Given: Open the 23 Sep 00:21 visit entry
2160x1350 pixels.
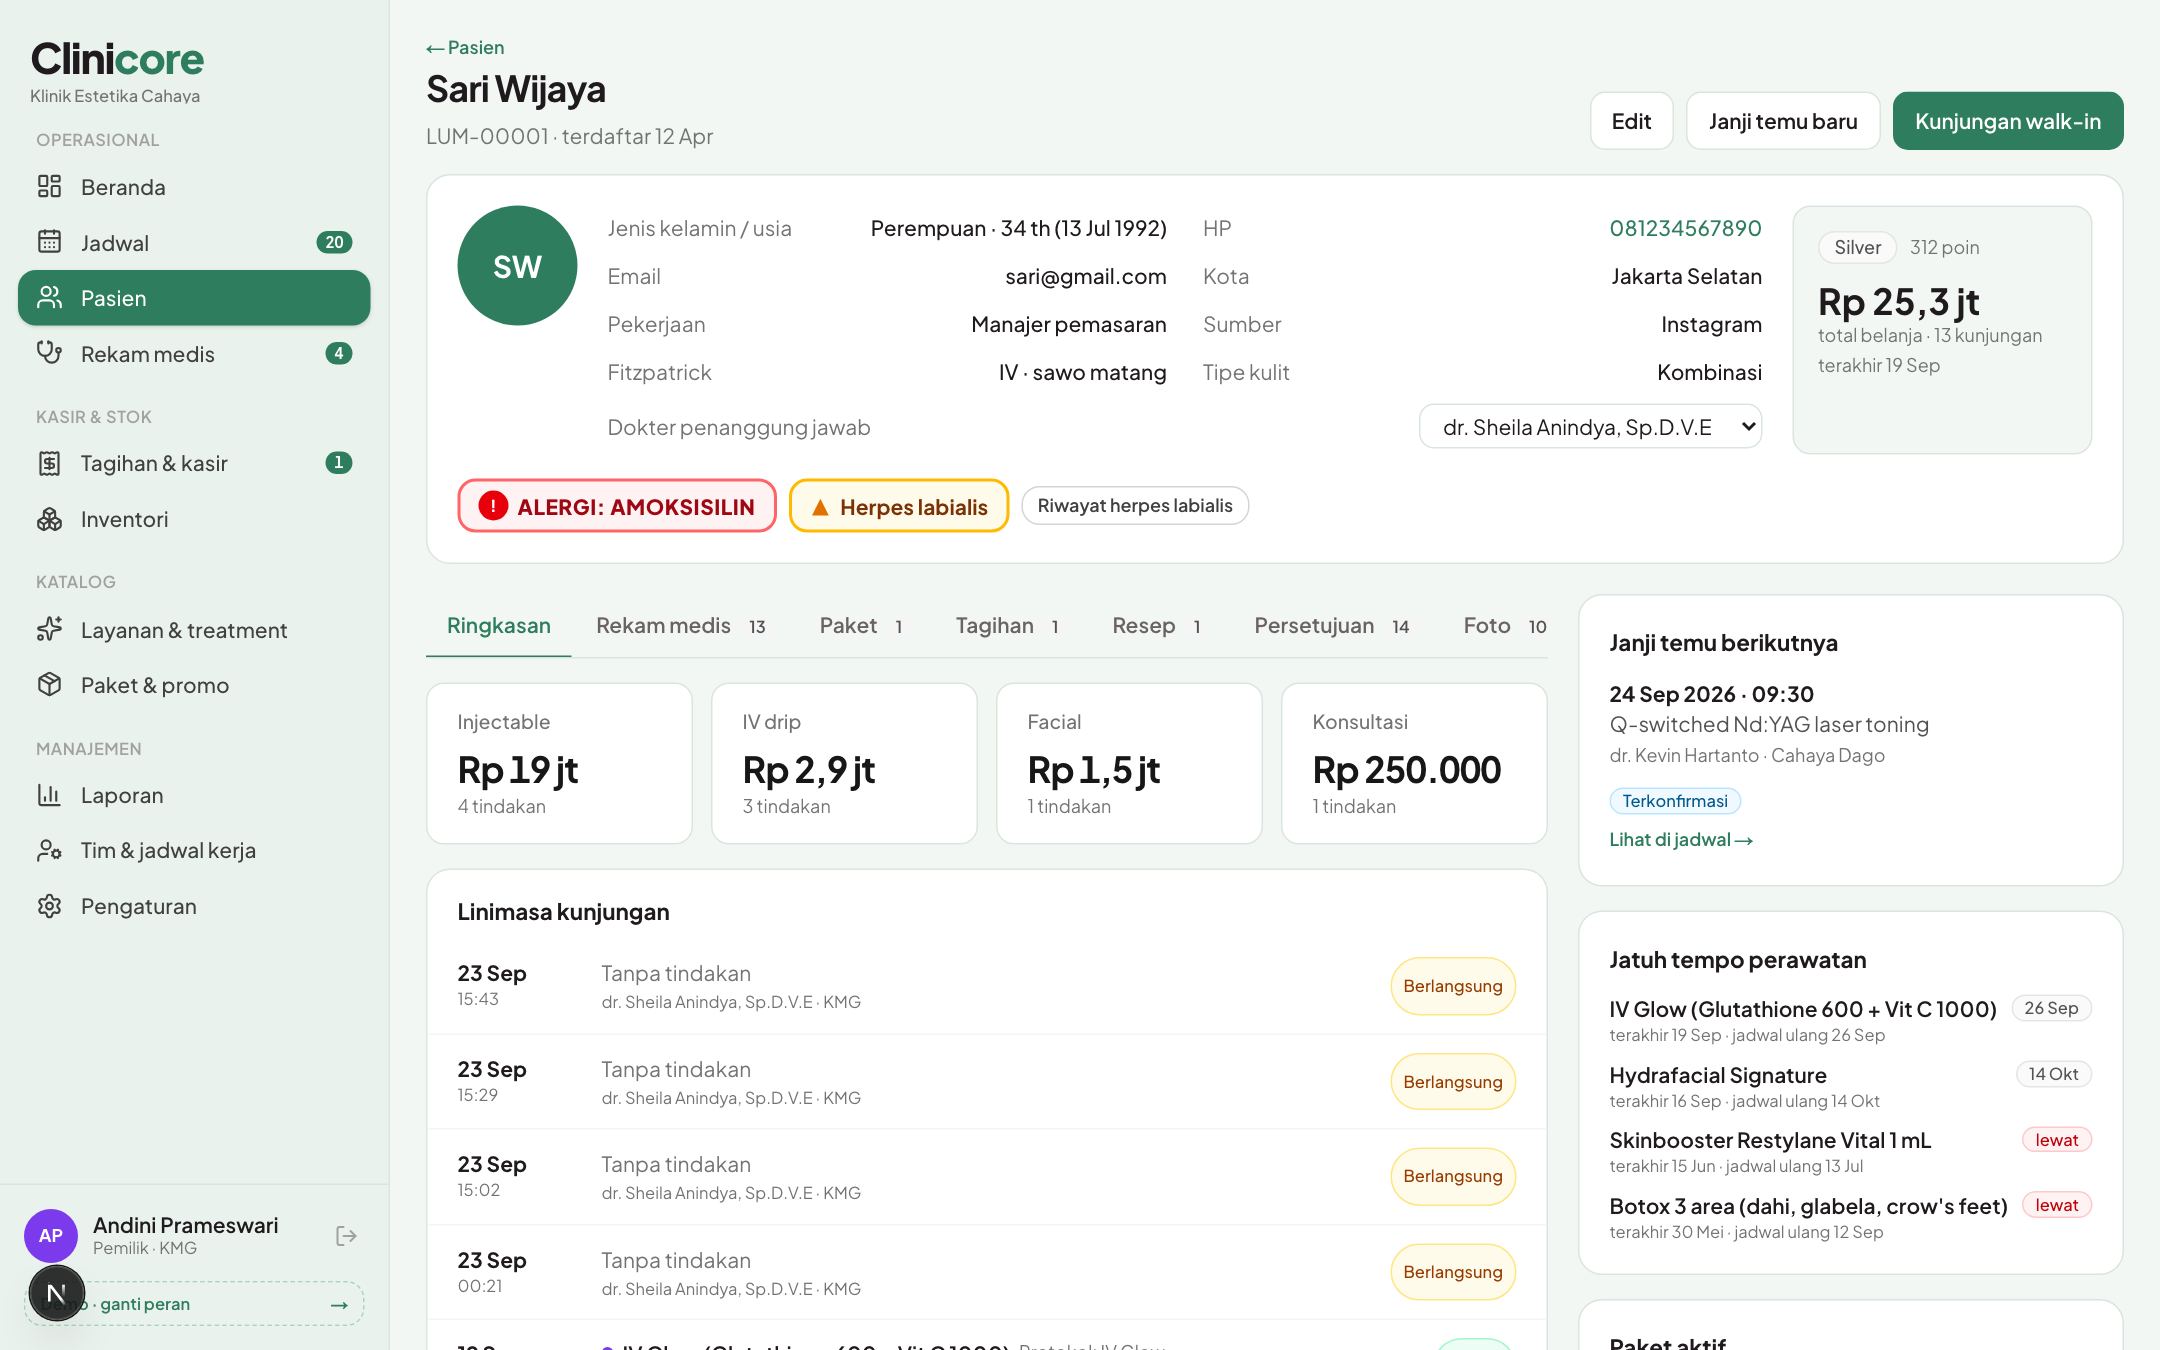Looking at the screenshot, I should click(x=987, y=1272).
